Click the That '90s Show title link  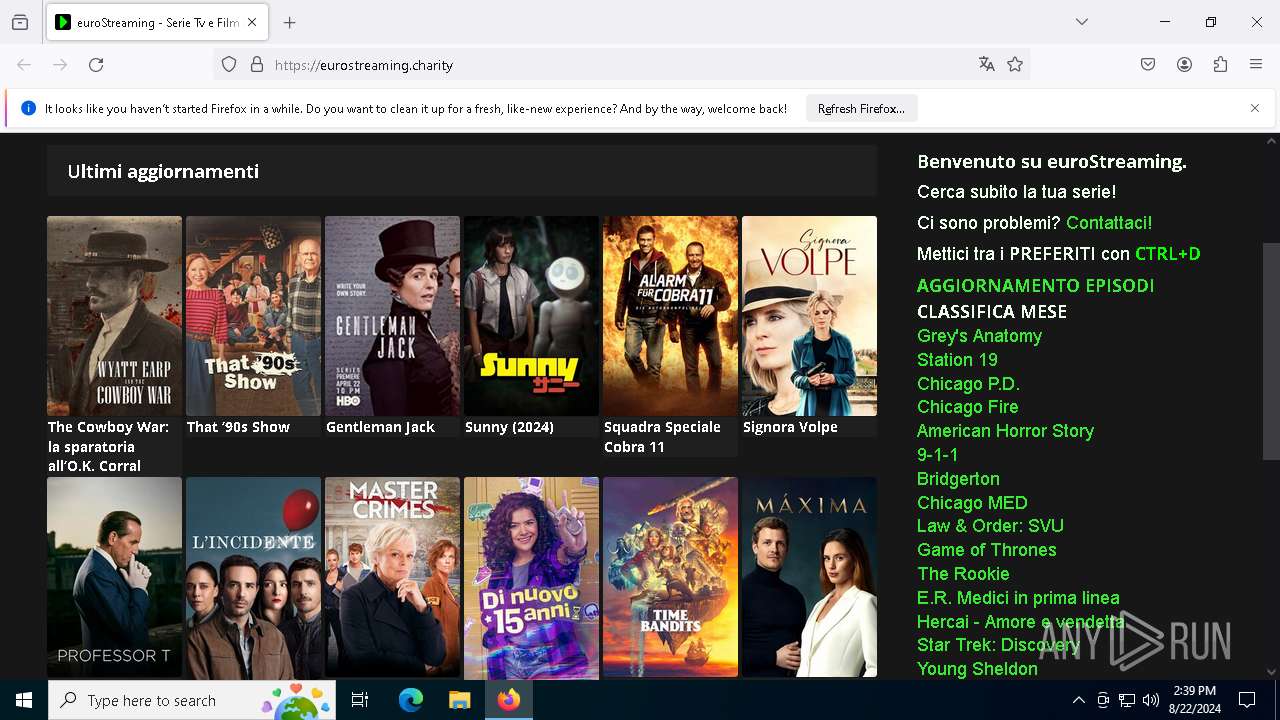click(238, 427)
